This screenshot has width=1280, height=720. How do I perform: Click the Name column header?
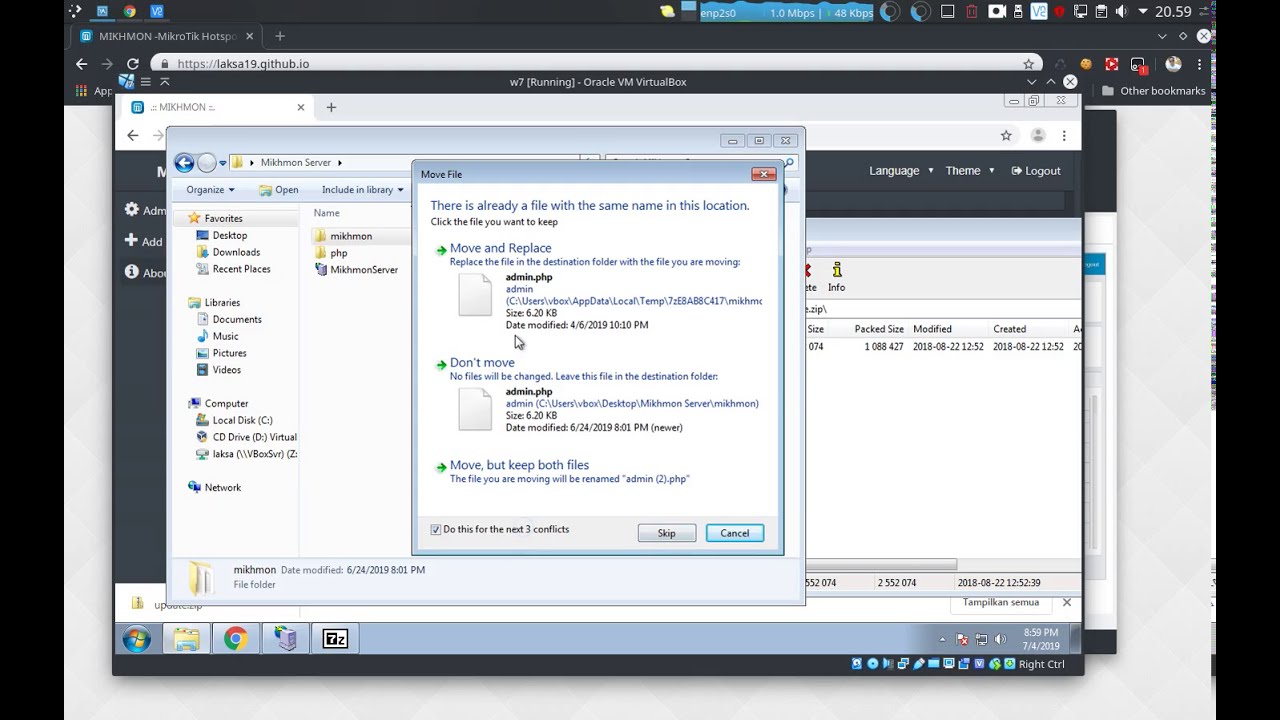(326, 213)
